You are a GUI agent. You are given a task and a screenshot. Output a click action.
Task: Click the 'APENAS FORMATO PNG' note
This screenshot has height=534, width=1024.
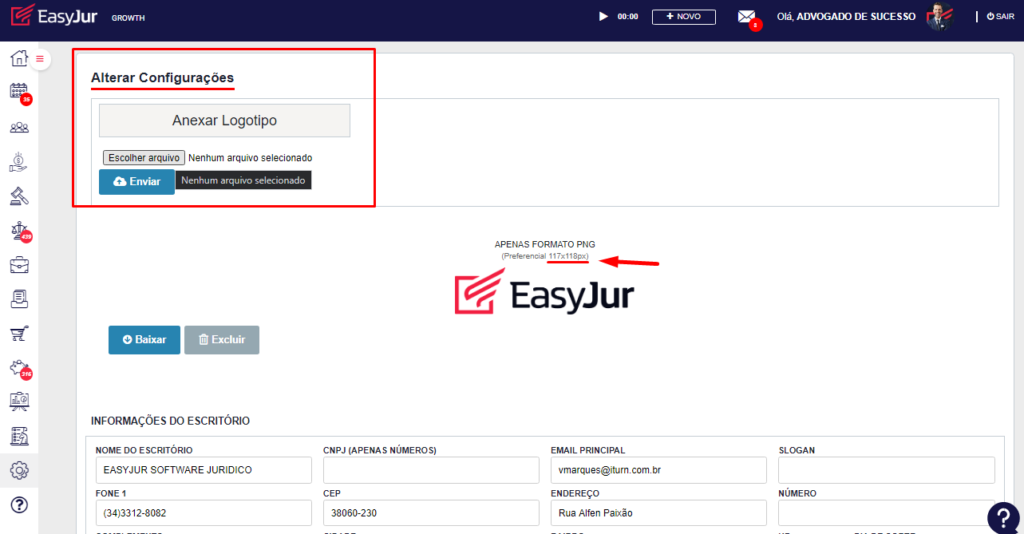(545, 244)
